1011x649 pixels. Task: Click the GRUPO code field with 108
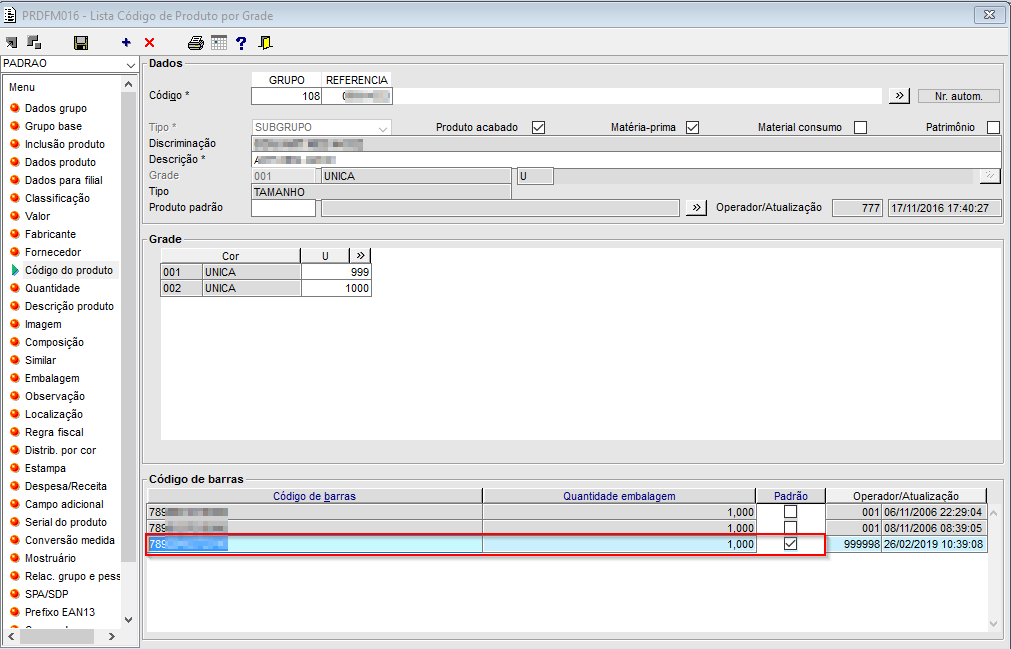click(286, 96)
